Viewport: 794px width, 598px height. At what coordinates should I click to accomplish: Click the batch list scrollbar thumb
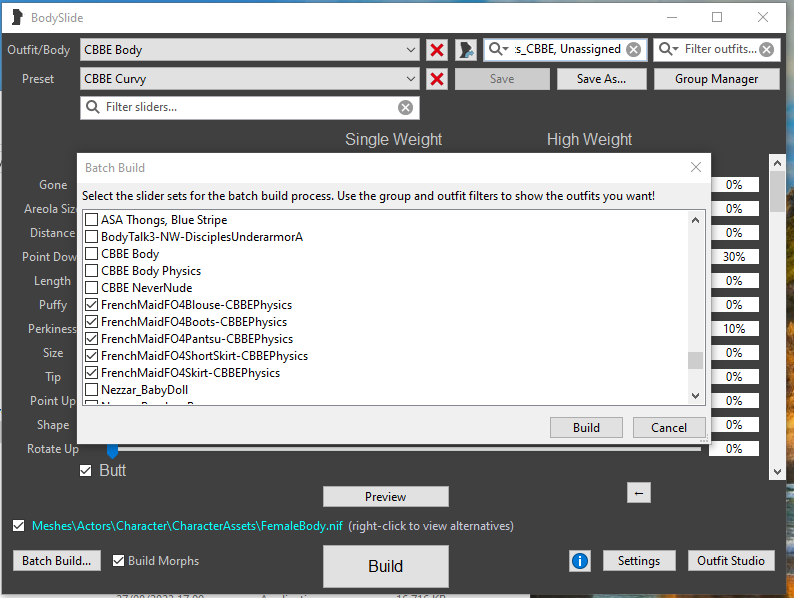click(695, 361)
